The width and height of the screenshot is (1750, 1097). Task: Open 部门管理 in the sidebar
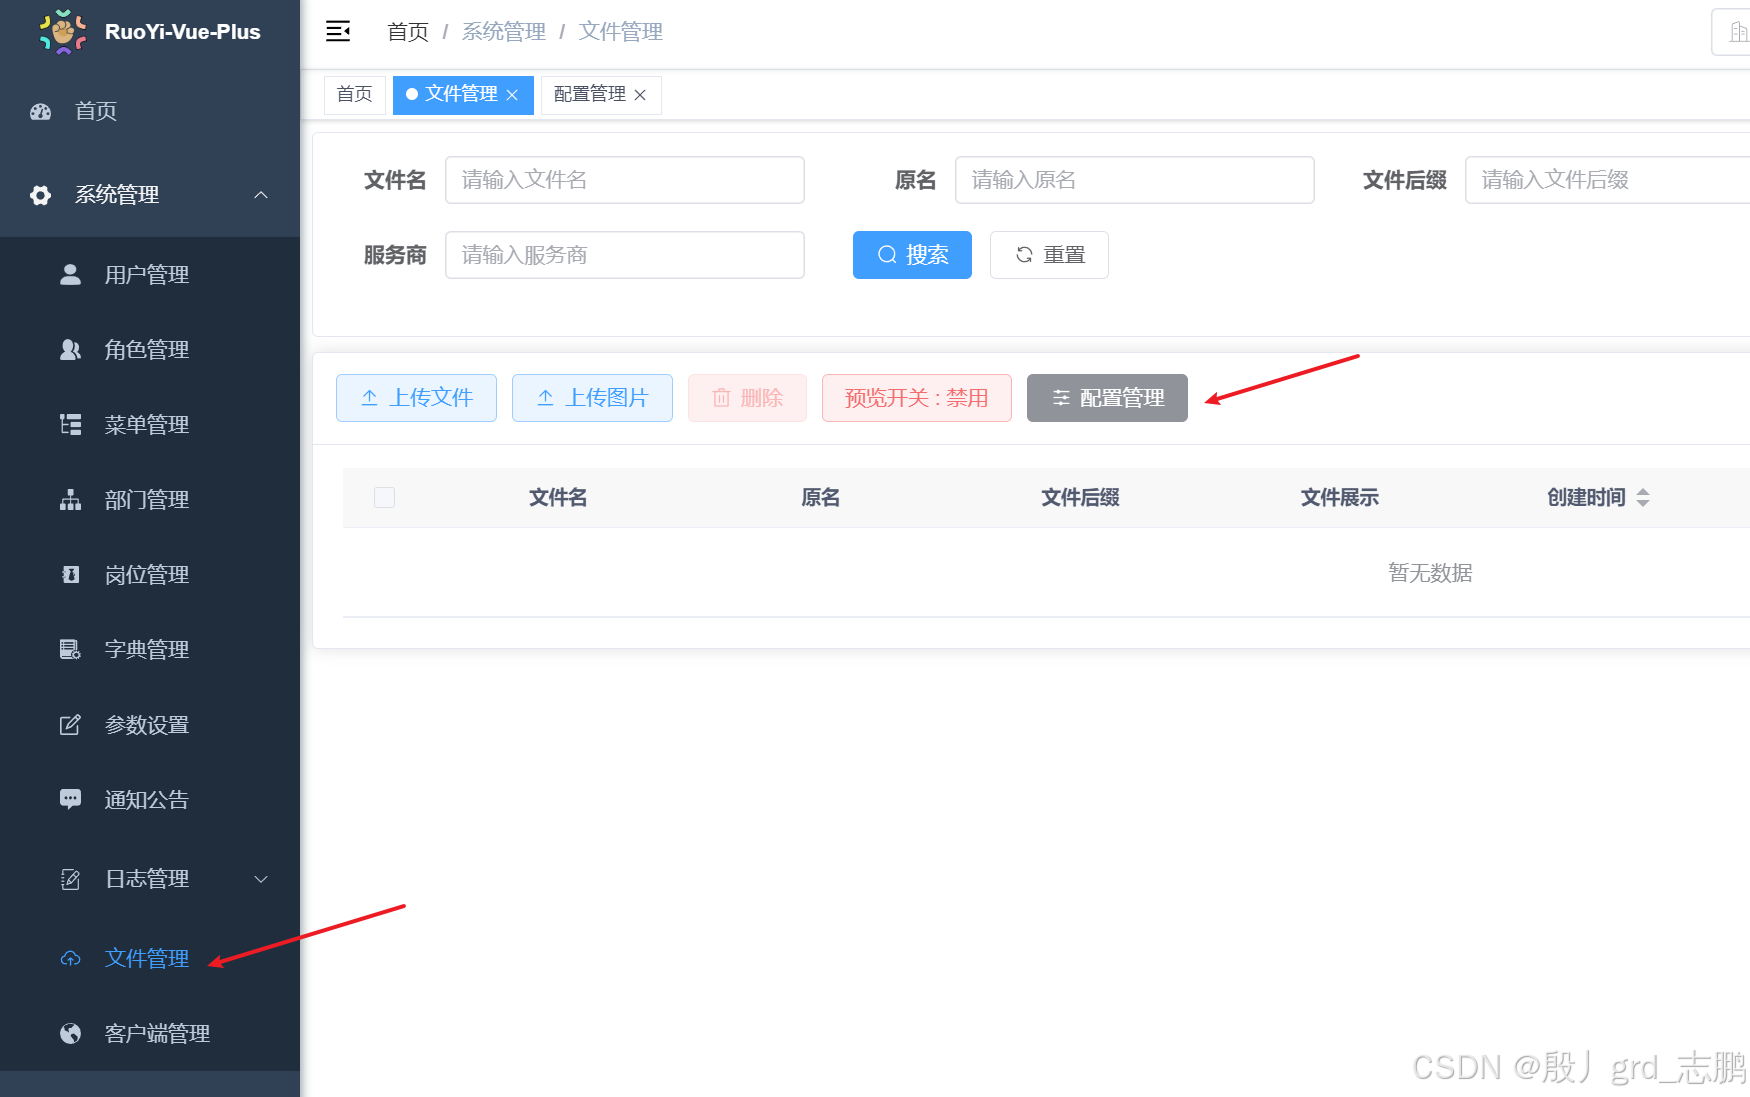click(x=150, y=499)
